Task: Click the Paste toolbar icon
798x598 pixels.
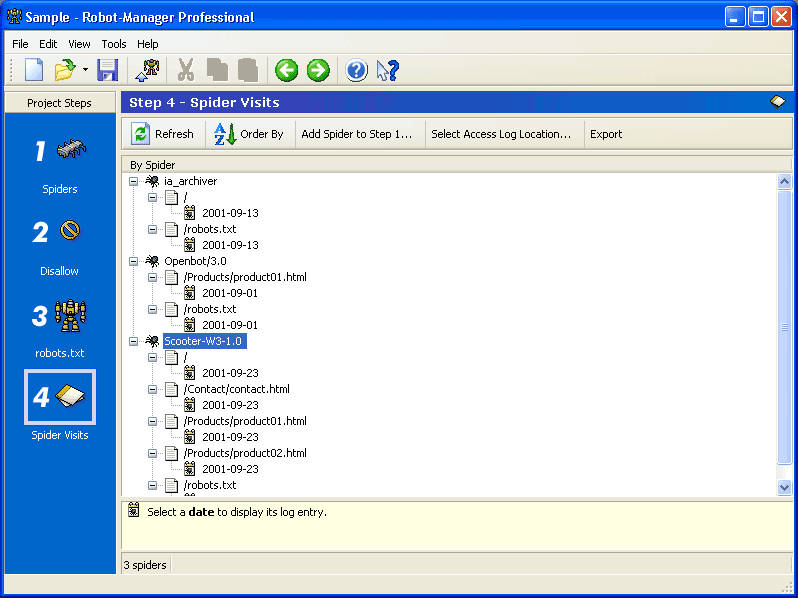Action: pyautogui.click(x=248, y=70)
